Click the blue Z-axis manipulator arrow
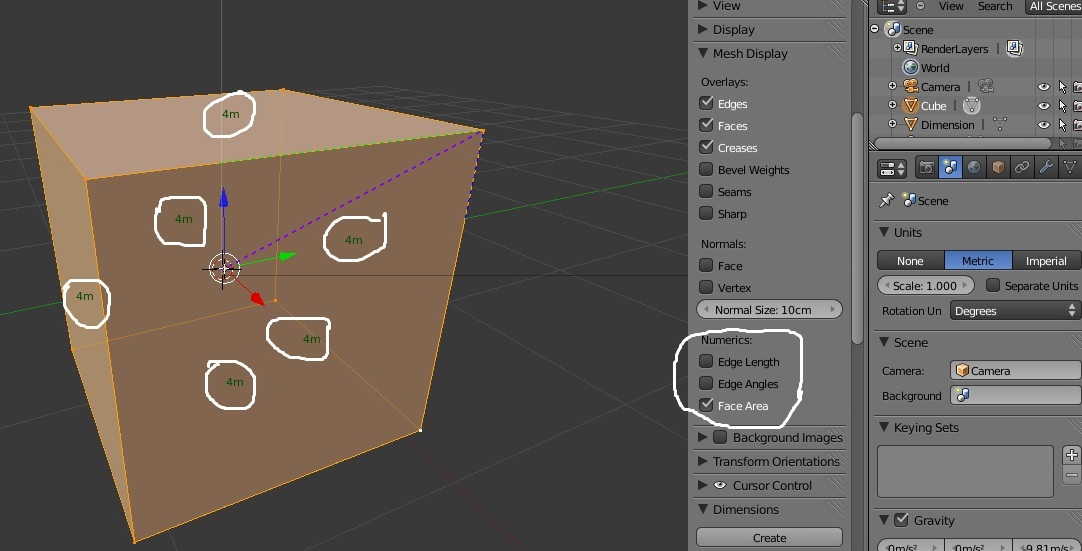 224,197
